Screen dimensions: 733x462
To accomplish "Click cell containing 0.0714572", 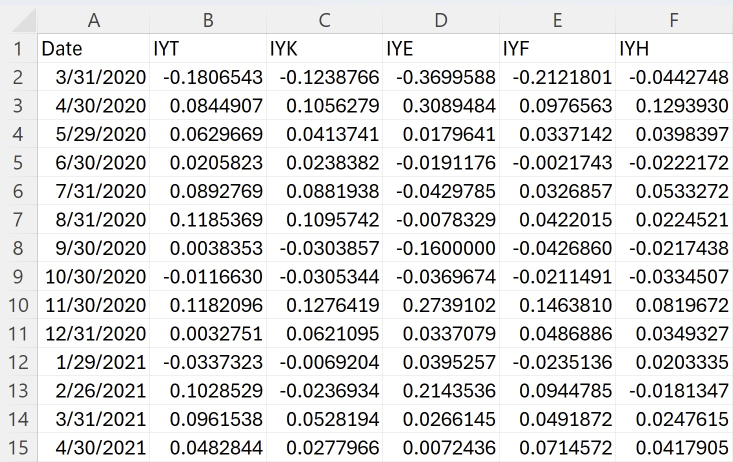I will [557, 448].
